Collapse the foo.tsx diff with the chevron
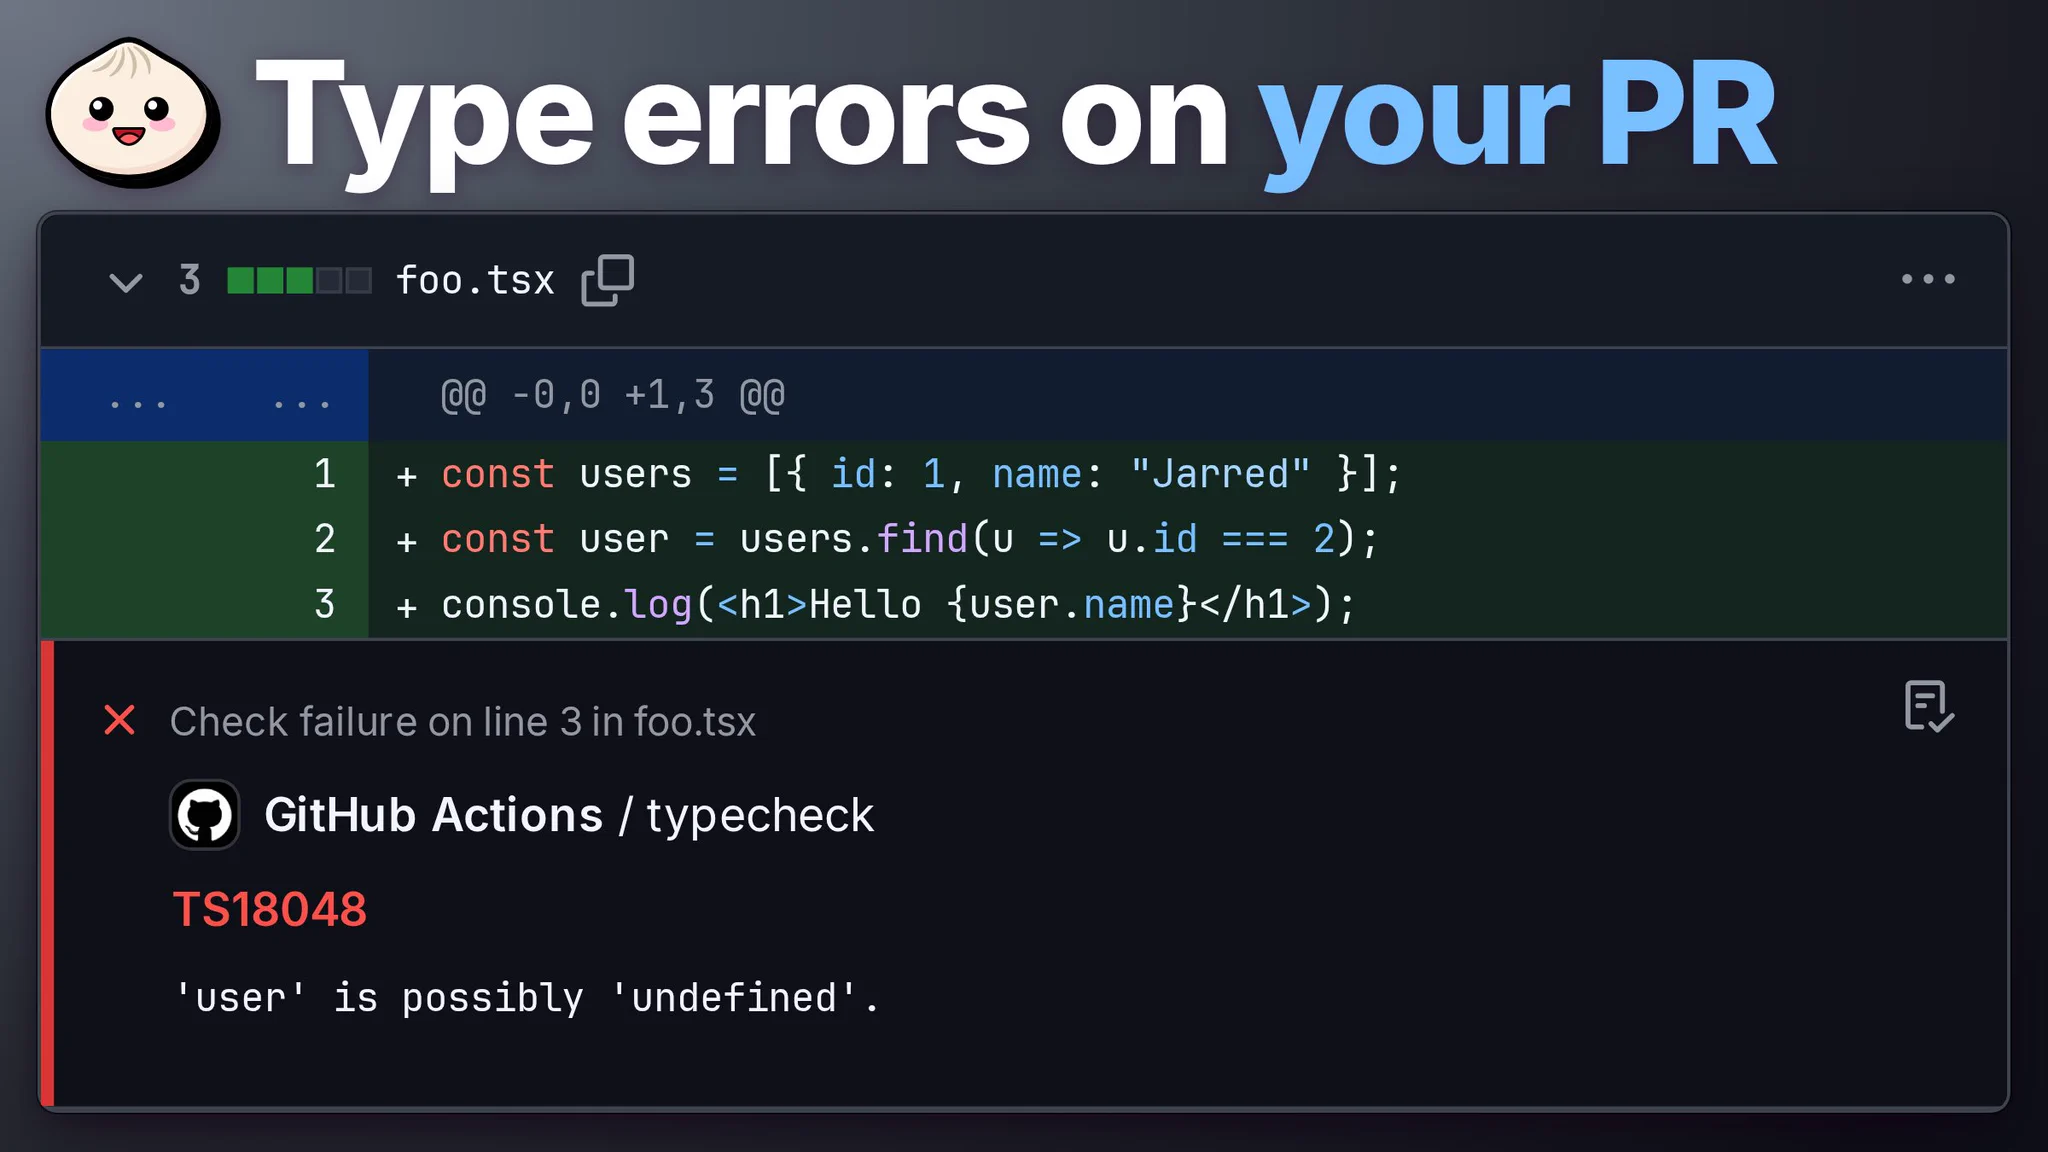The image size is (2048, 1152). click(x=125, y=282)
